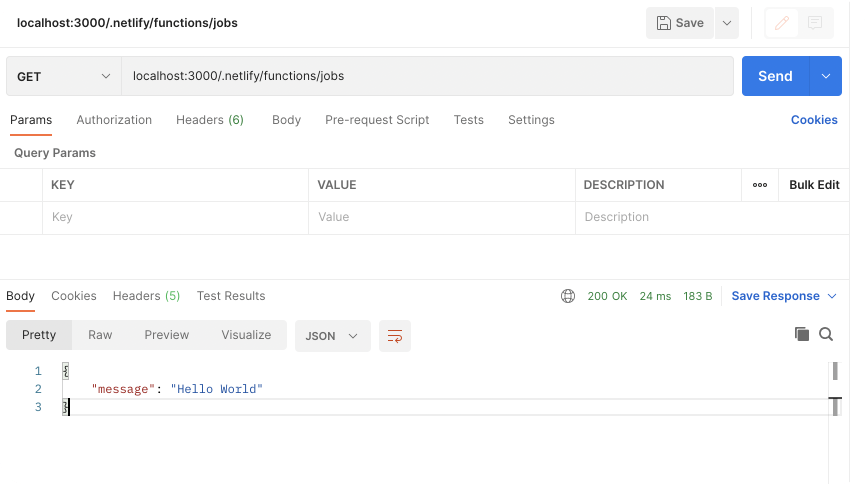Open the request Headers (6) tab

click(x=210, y=120)
